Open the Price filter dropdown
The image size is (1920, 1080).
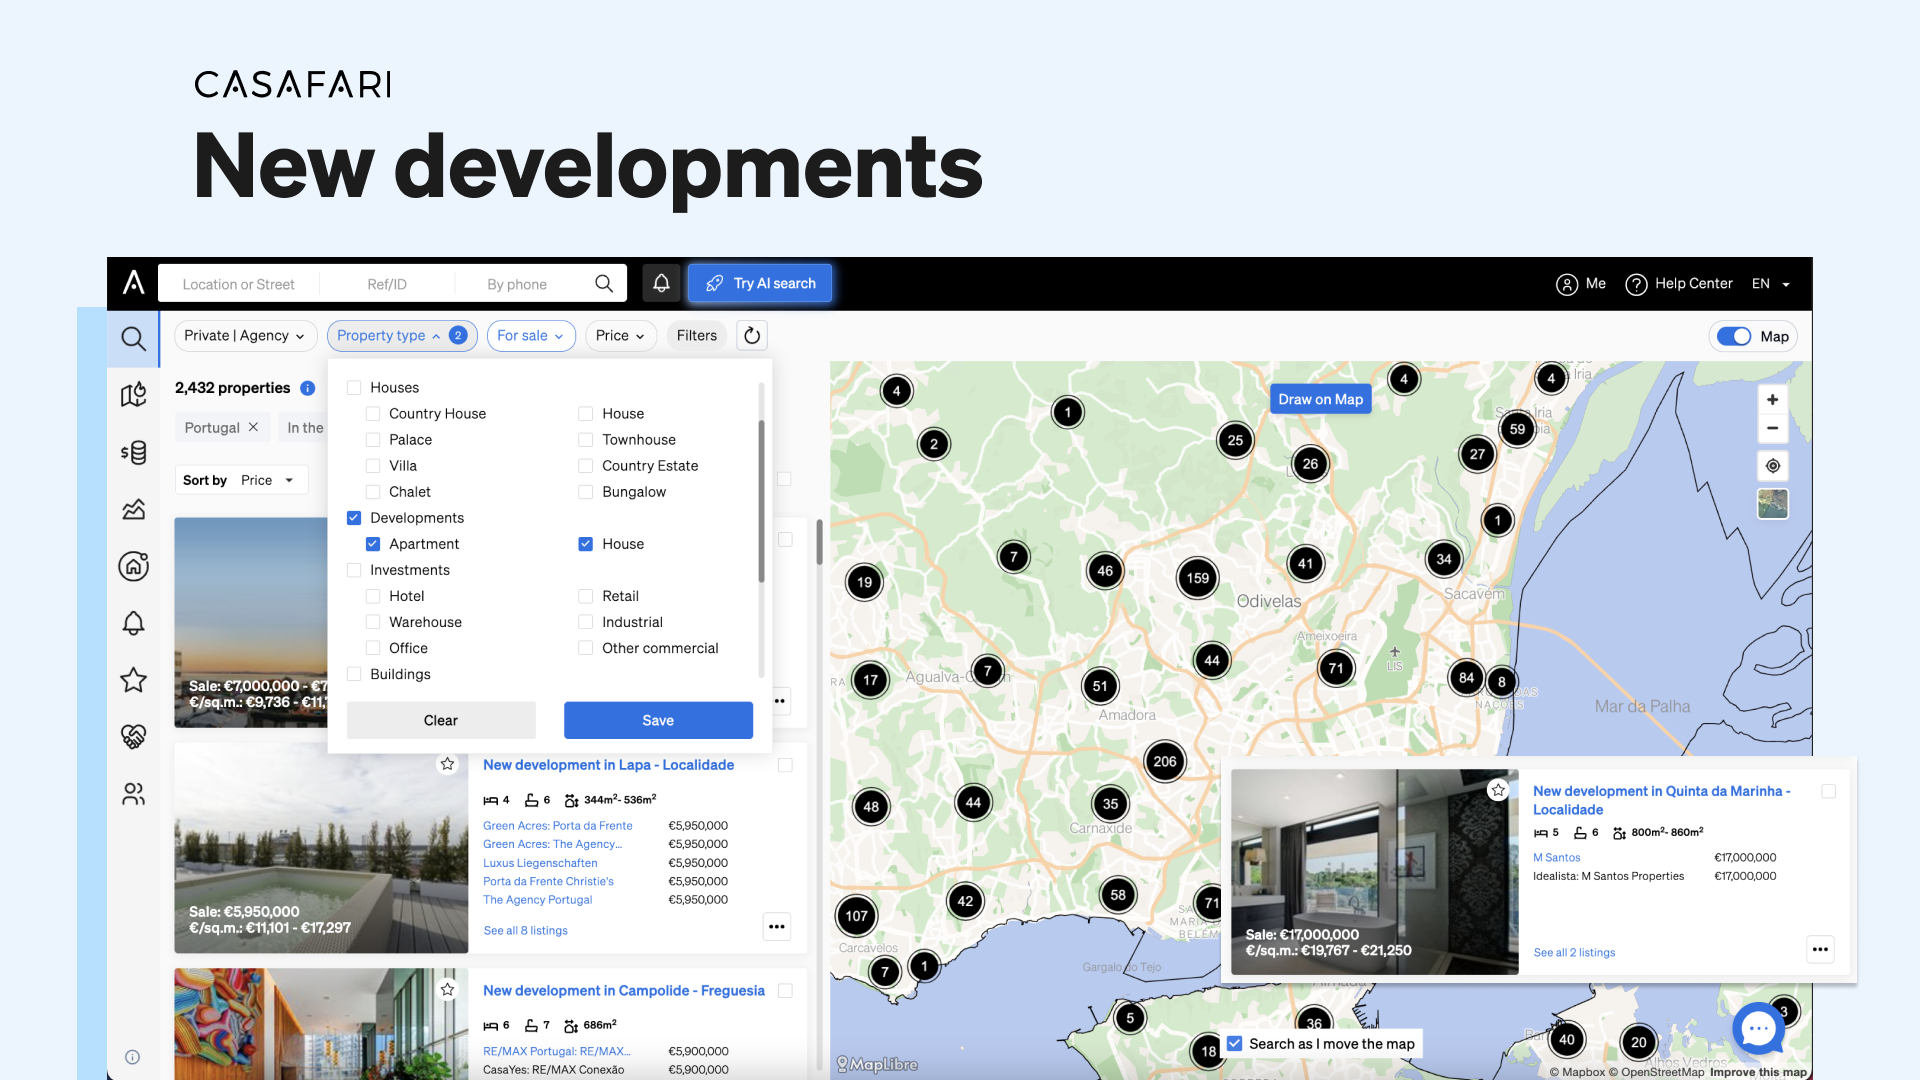point(621,336)
